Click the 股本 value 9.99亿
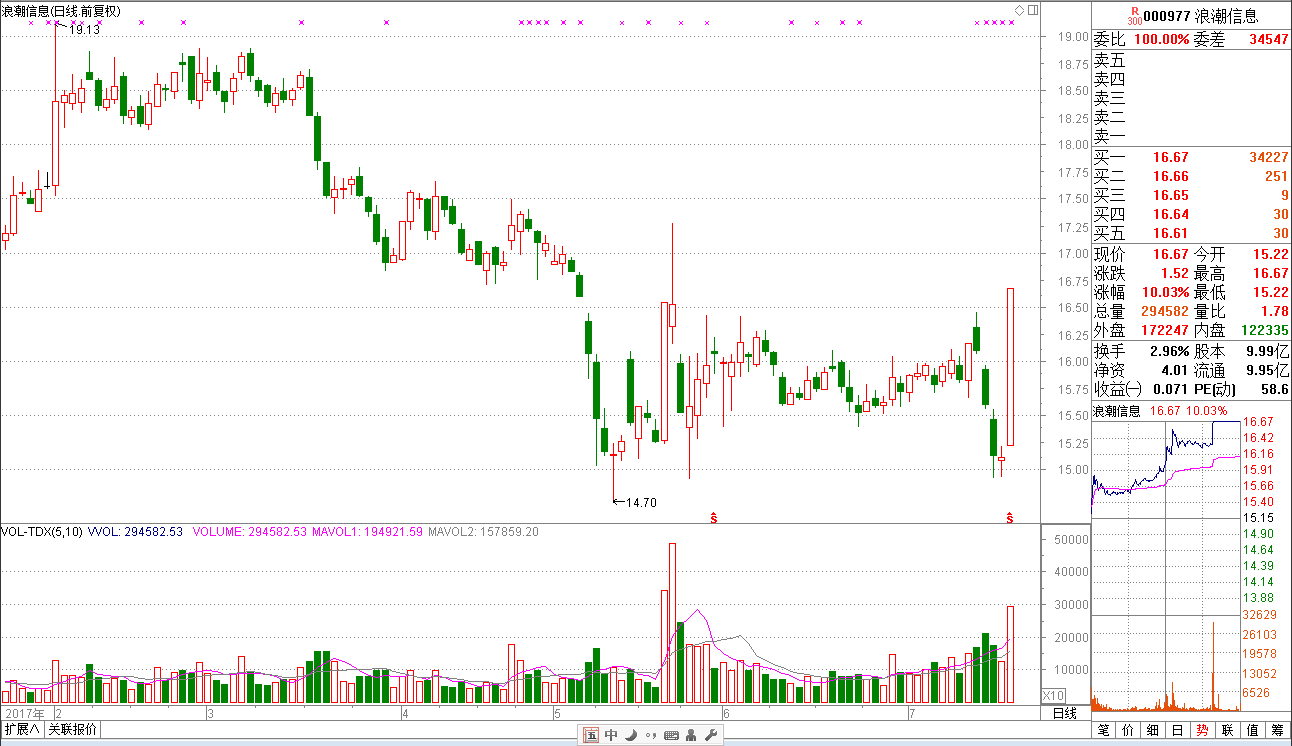Screen dimensions: 1292x746 1268,351
